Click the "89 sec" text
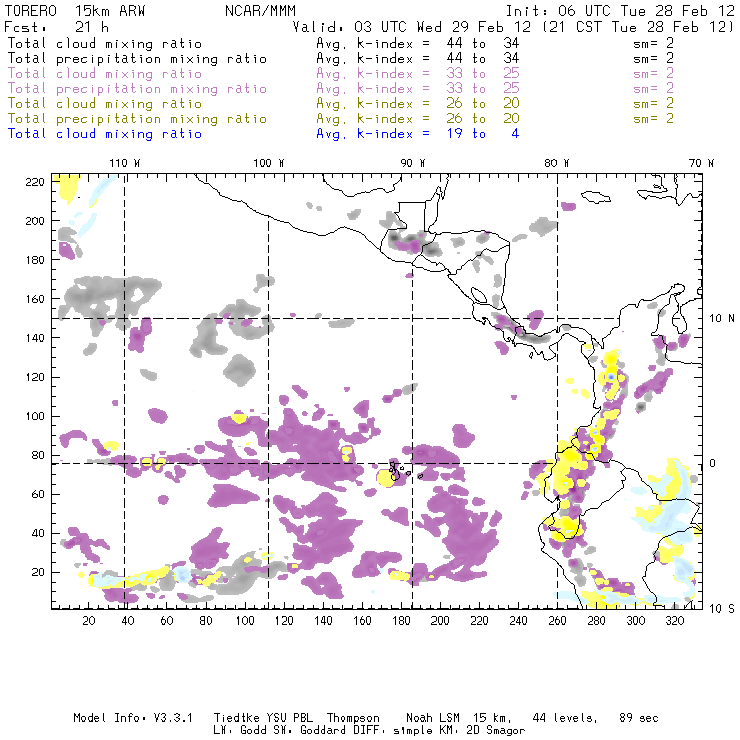 coord(639,718)
